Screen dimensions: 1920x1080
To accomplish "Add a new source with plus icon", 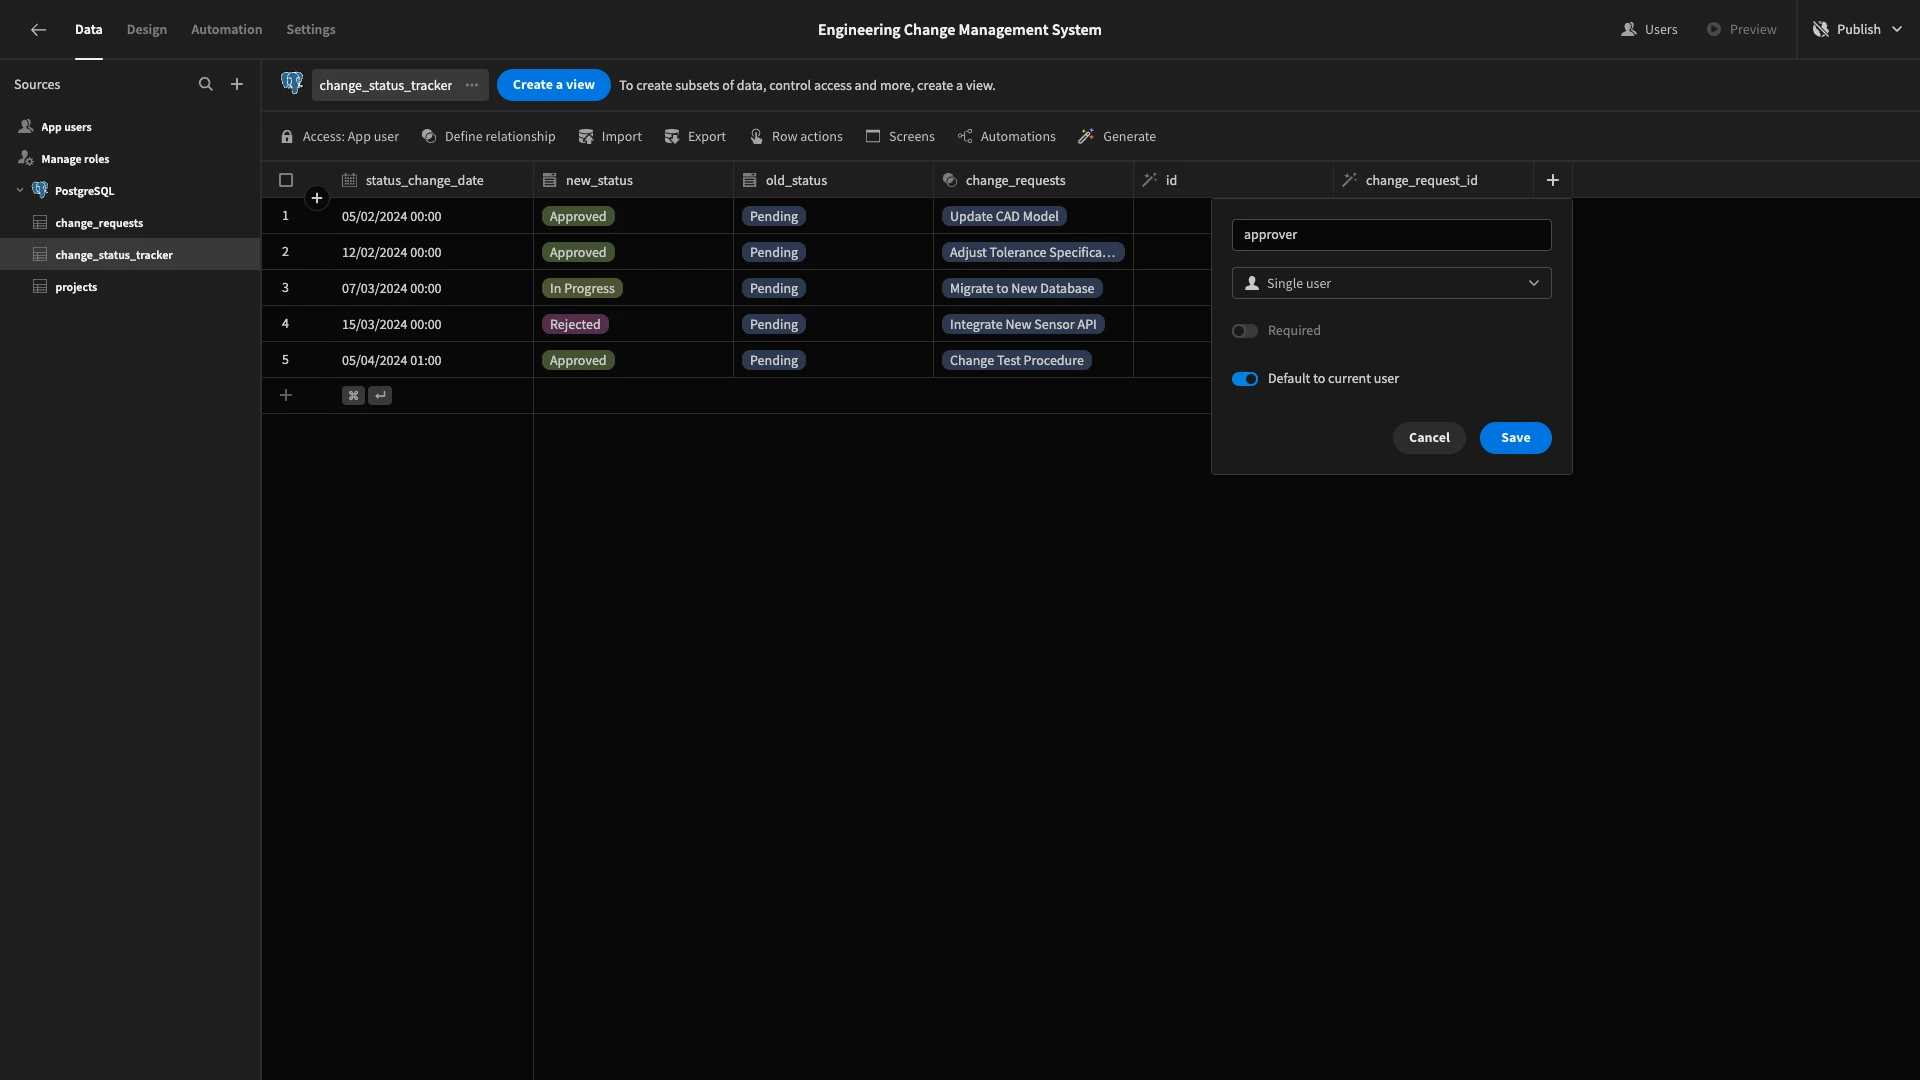I will click(237, 85).
